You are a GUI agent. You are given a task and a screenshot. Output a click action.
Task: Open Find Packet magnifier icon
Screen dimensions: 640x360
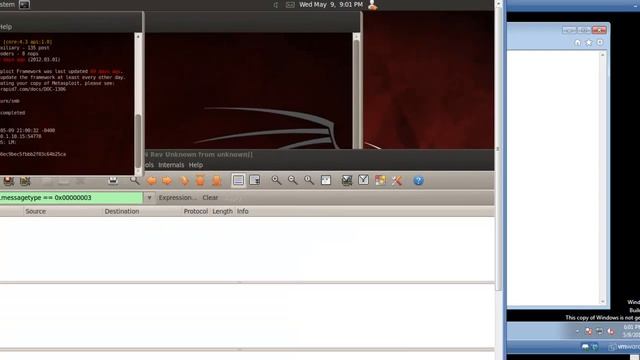[134, 180]
